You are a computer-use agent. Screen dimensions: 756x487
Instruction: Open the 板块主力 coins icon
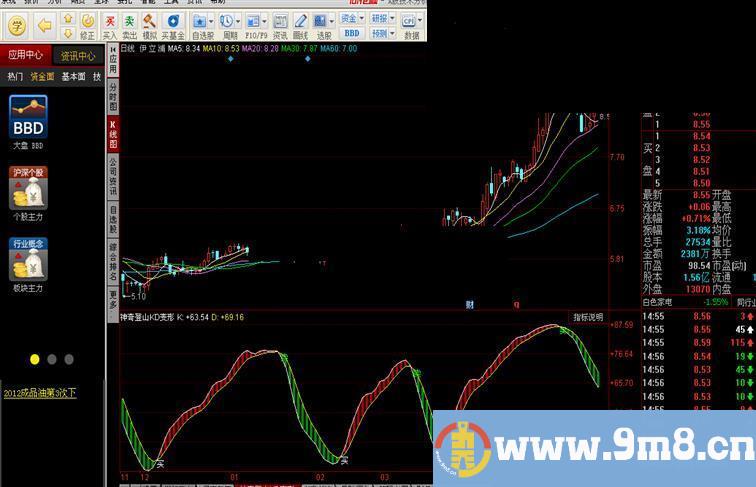(x=28, y=263)
